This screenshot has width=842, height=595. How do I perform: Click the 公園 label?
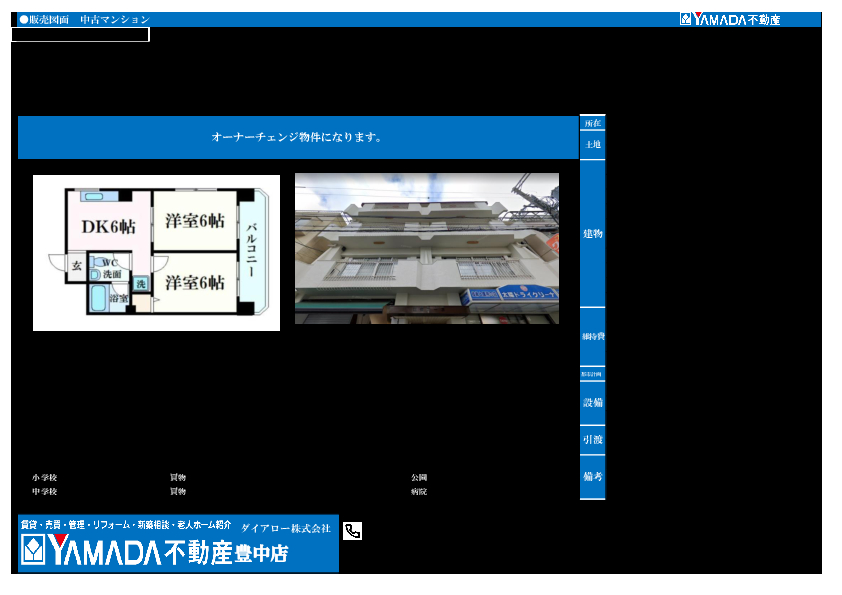point(419,478)
